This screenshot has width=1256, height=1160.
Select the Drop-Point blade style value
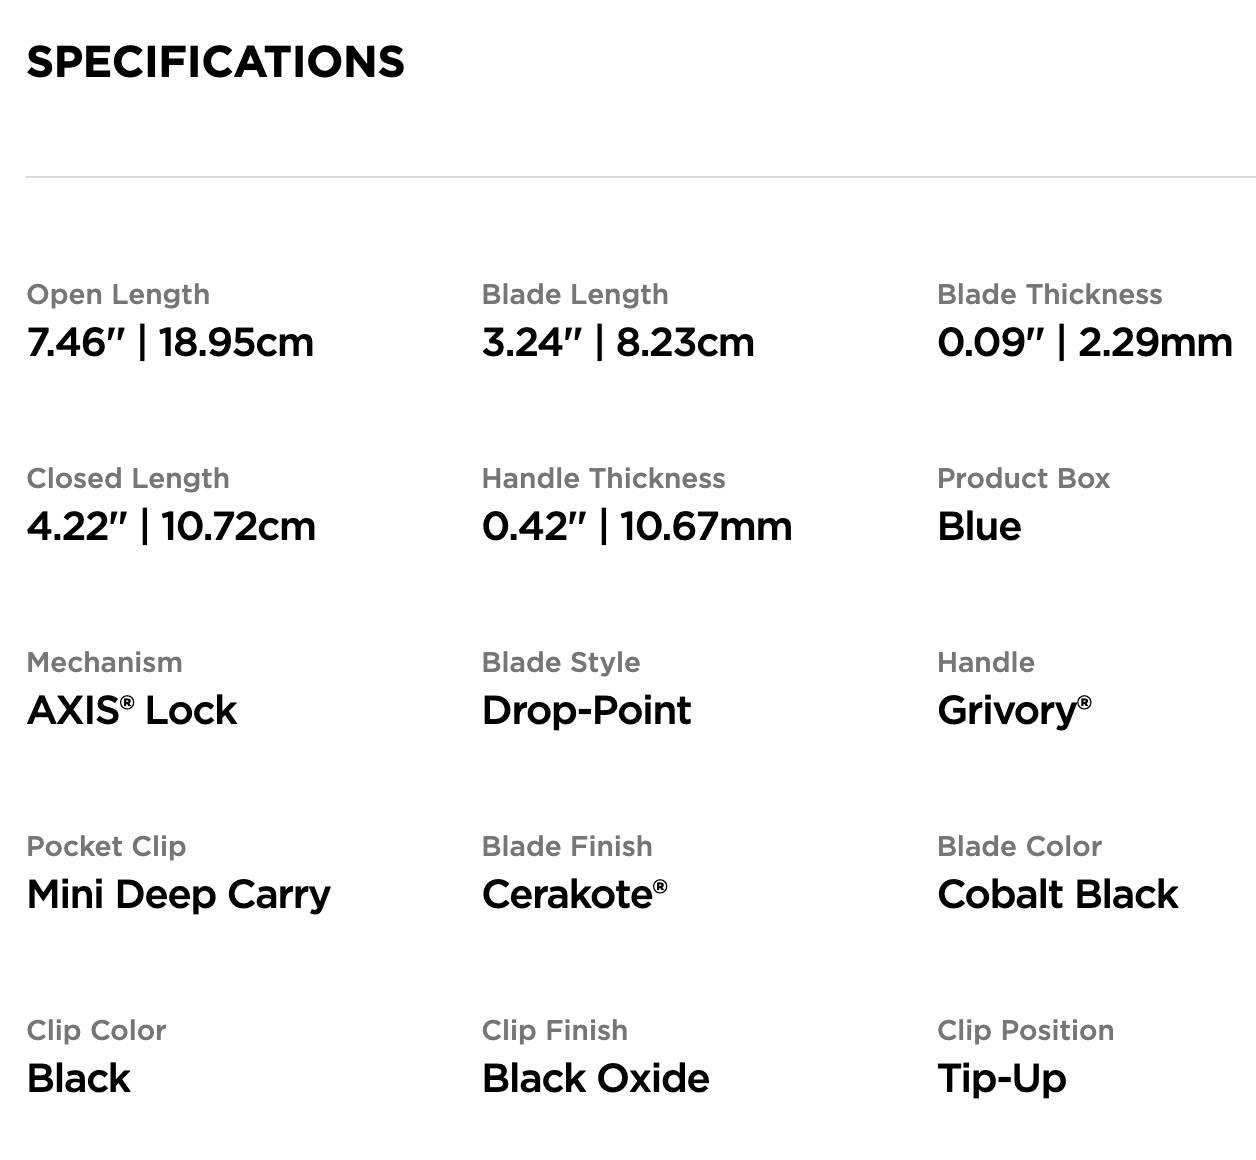pos(587,711)
